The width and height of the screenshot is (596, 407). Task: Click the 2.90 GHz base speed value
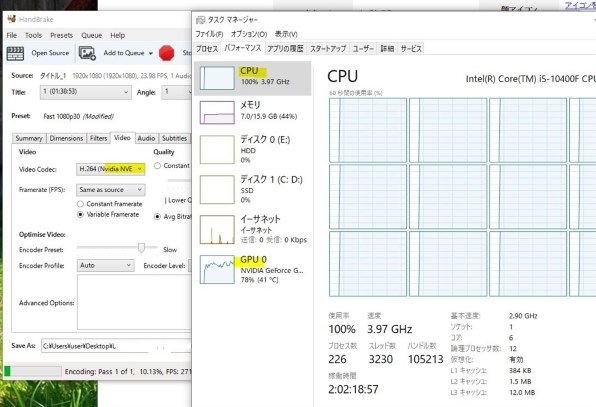click(x=523, y=316)
